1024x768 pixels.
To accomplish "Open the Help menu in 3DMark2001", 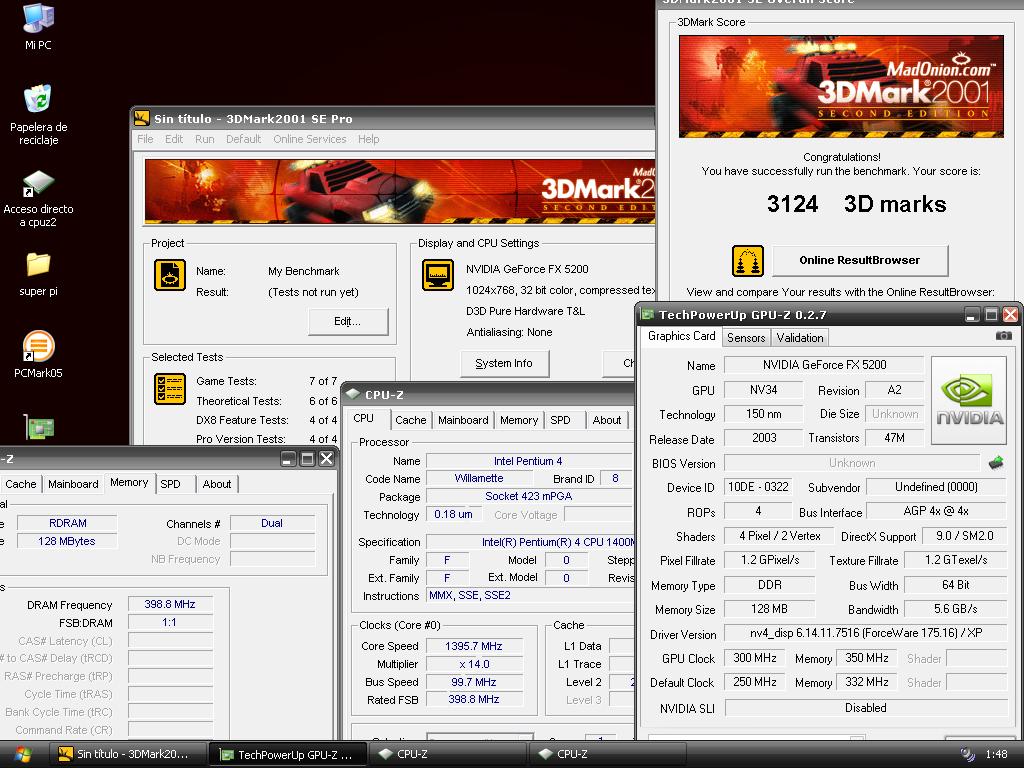I will tap(368, 139).
